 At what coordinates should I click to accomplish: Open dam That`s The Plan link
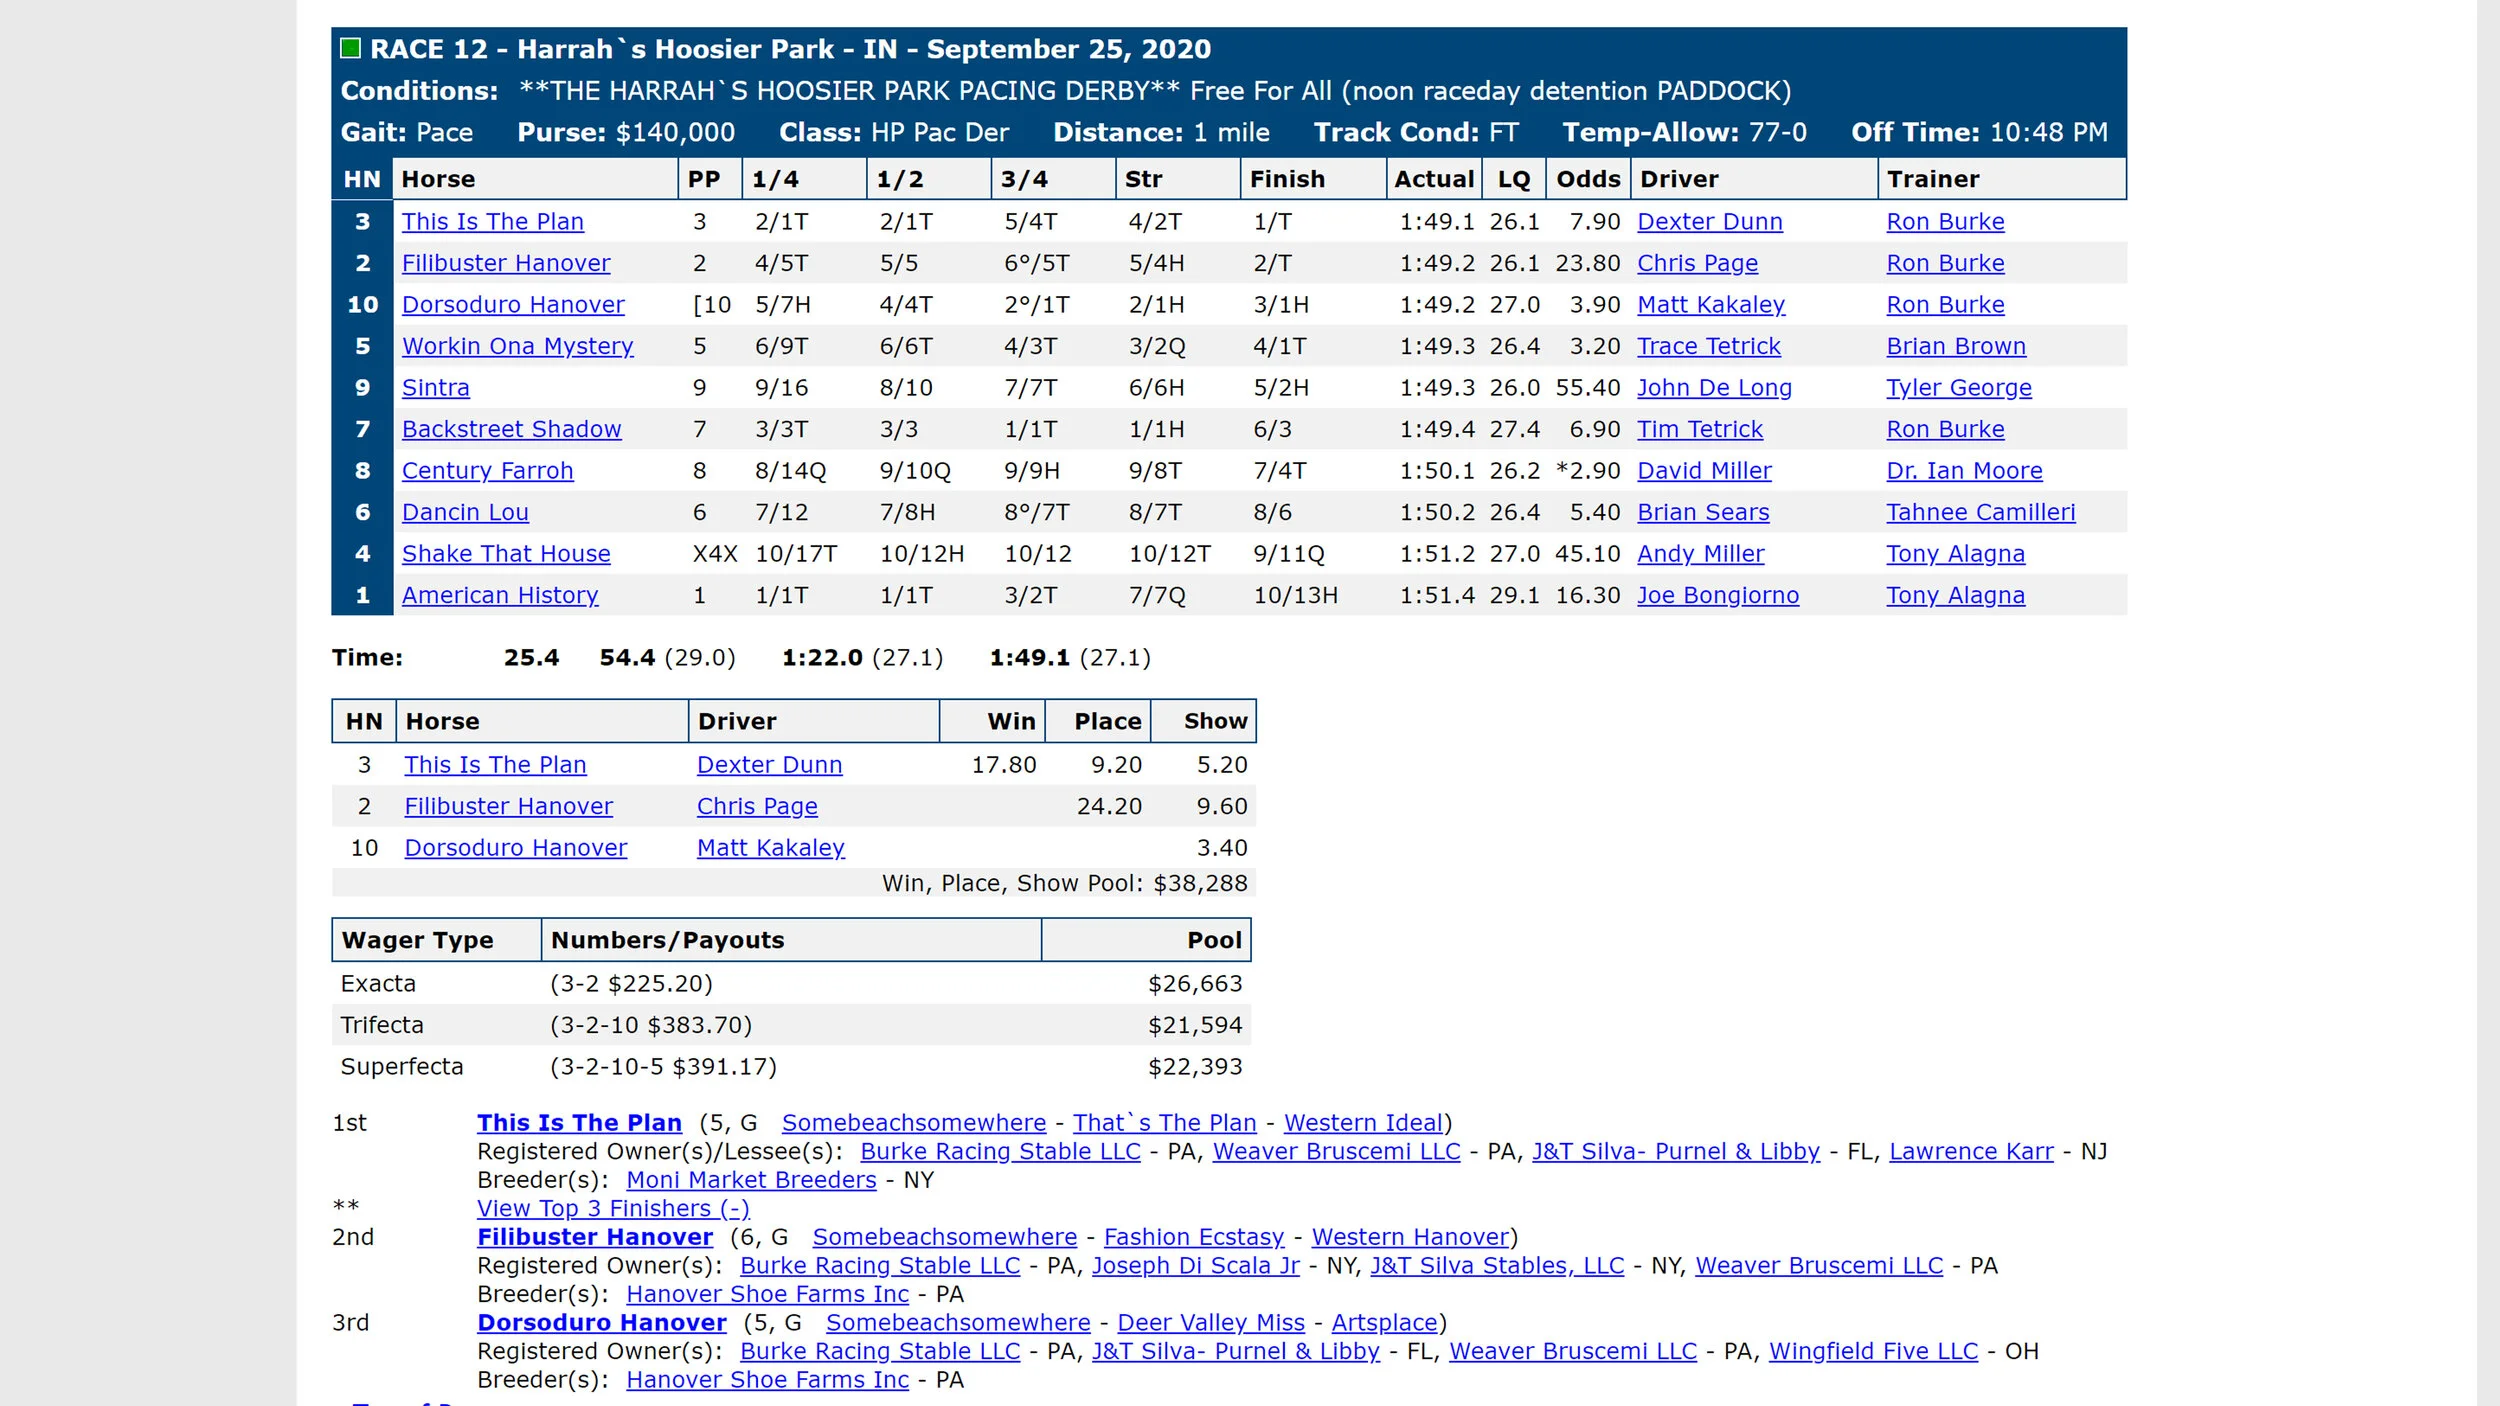1164,1122
